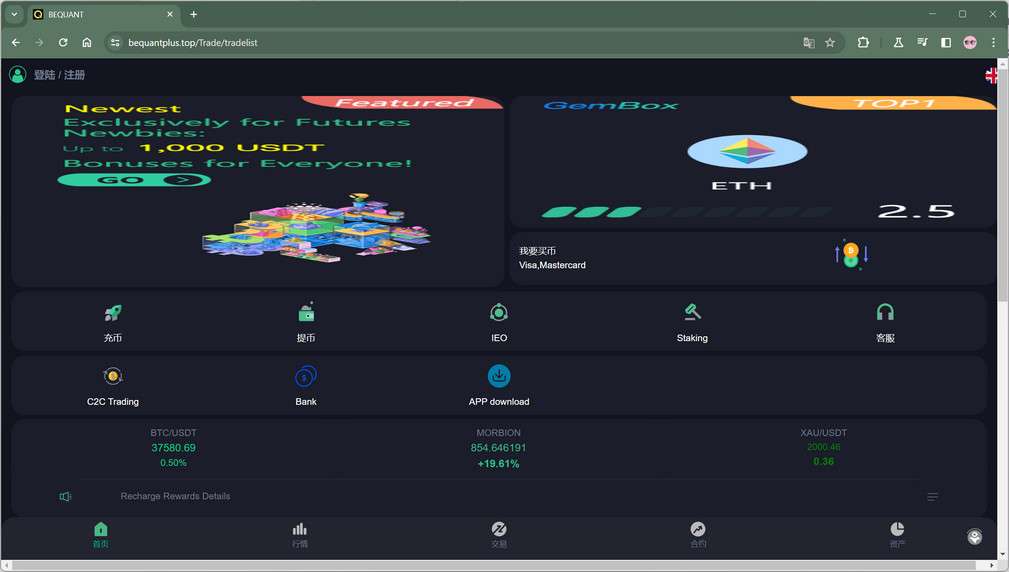Open the wallet withdraw icon

pyautogui.click(x=306, y=312)
